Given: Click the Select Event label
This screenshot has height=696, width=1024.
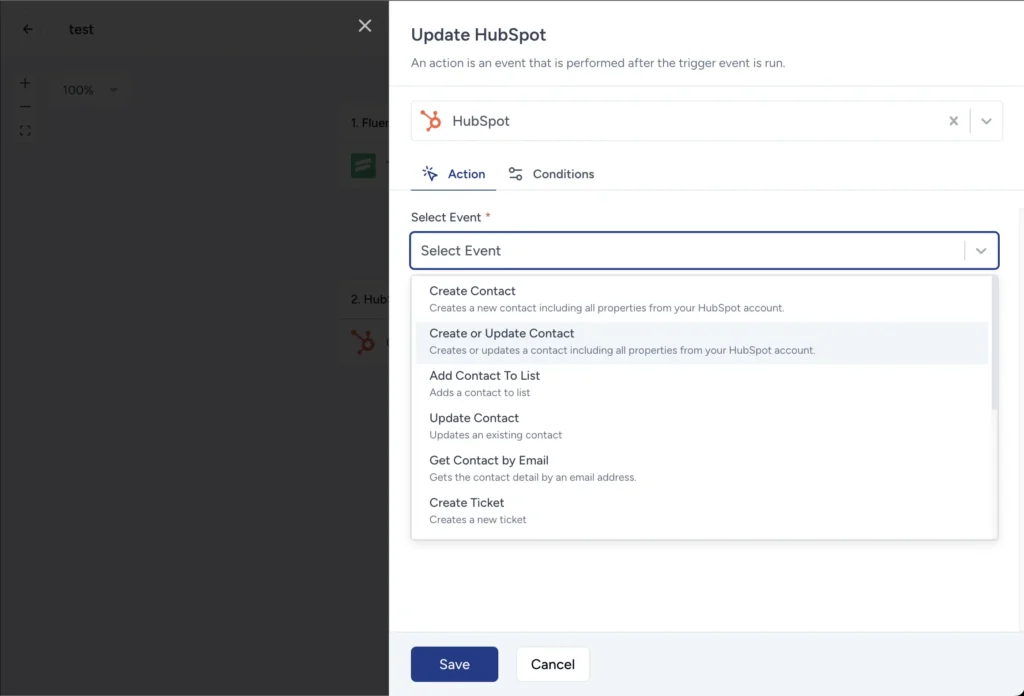Looking at the screenshot, I should (446, 217).
